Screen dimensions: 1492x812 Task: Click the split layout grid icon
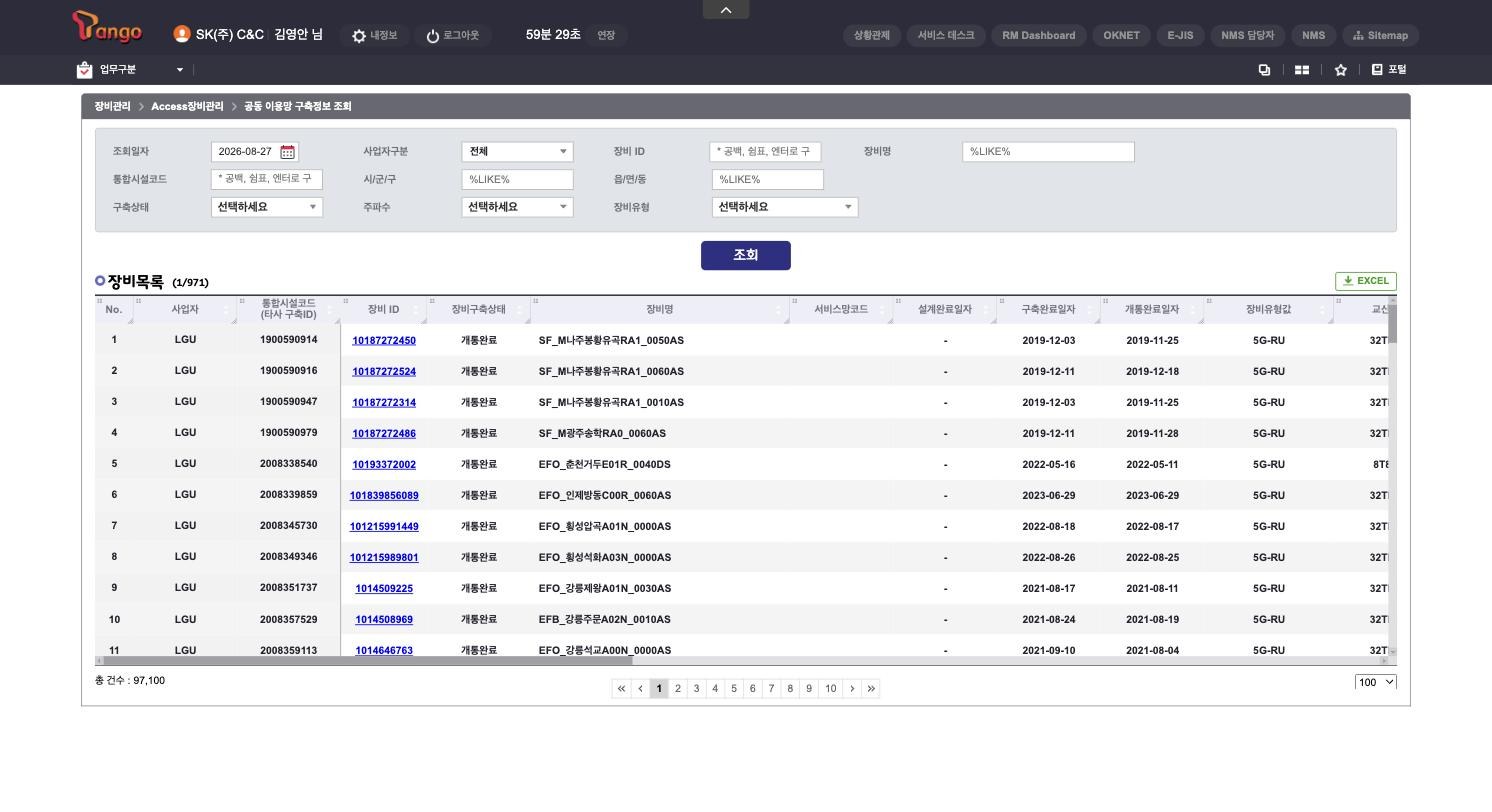tap(1302, 70)
